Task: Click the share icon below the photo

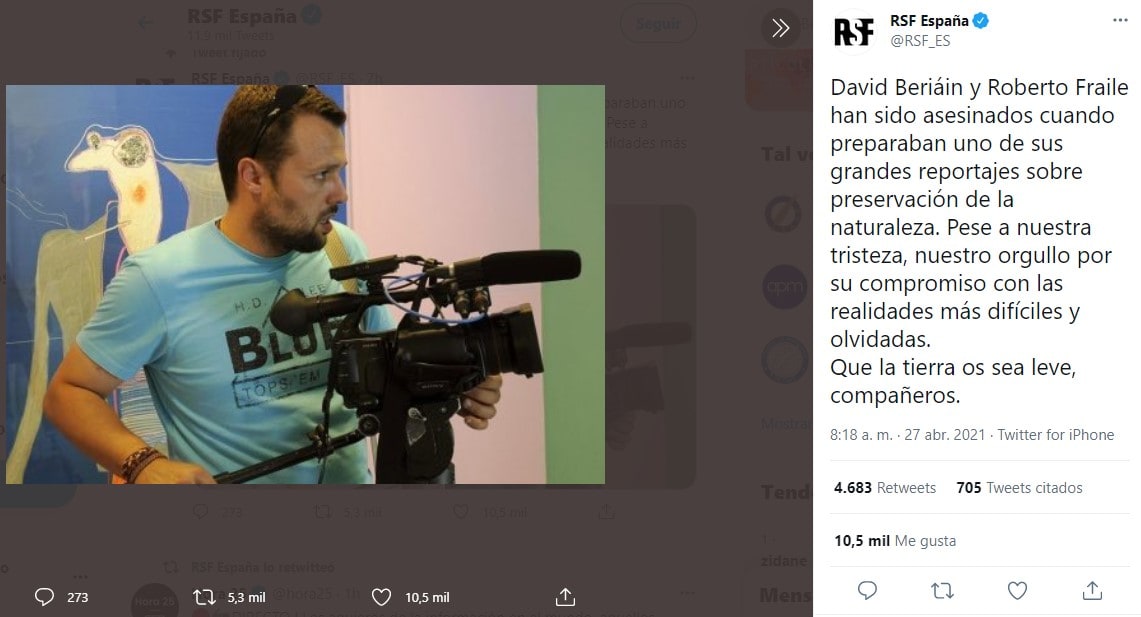Action: click(565, 597)
